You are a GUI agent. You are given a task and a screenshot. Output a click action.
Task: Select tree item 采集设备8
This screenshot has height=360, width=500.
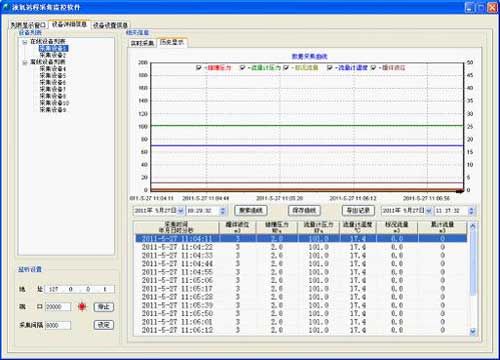point(53,96)
